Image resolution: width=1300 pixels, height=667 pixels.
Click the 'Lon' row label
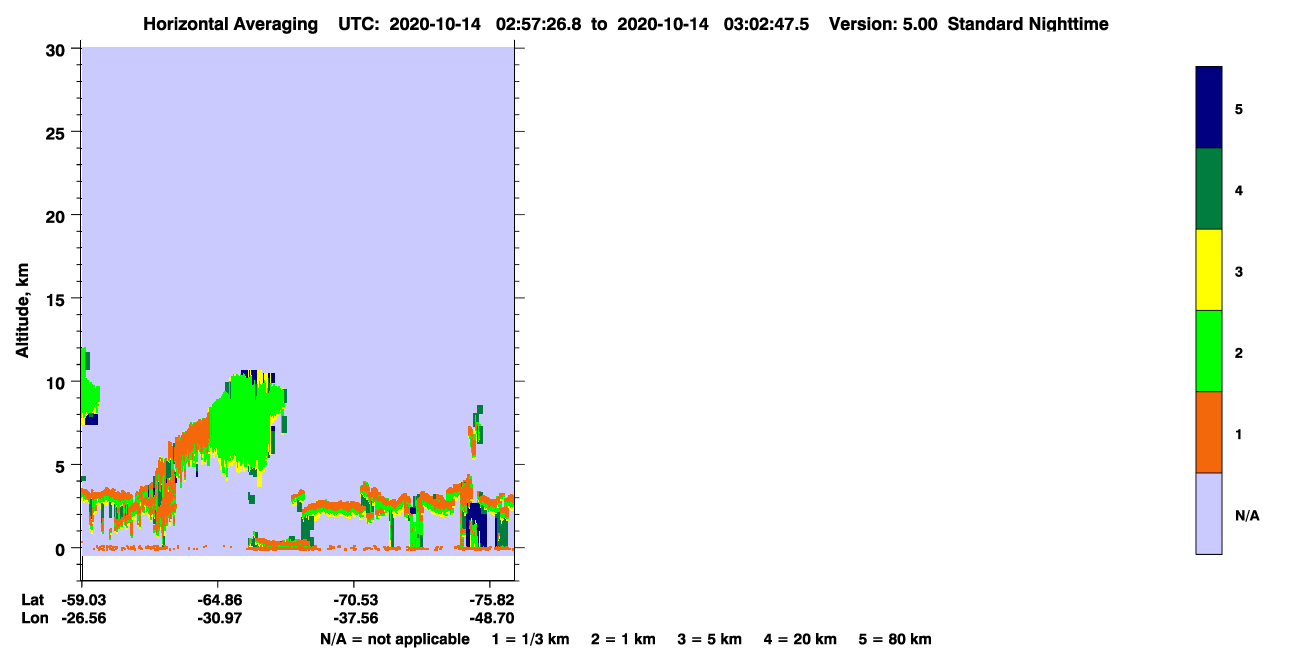click(33, 619)
